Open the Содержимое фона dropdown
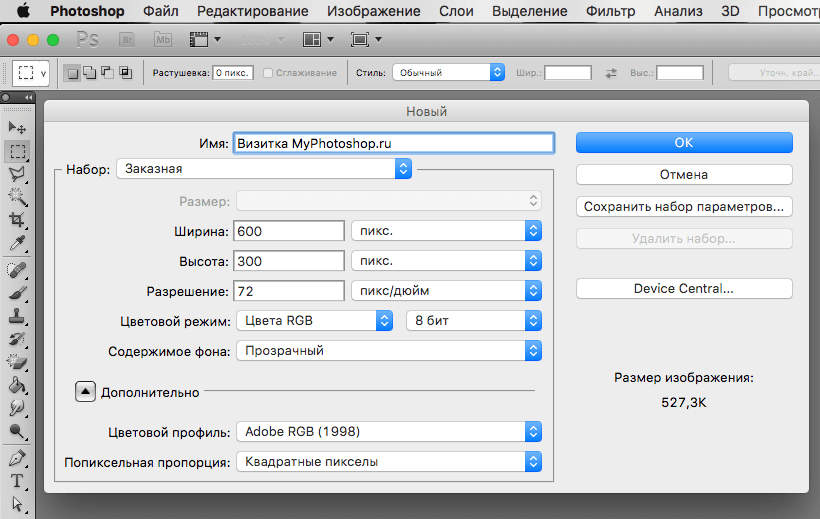 tap(388, 351)
